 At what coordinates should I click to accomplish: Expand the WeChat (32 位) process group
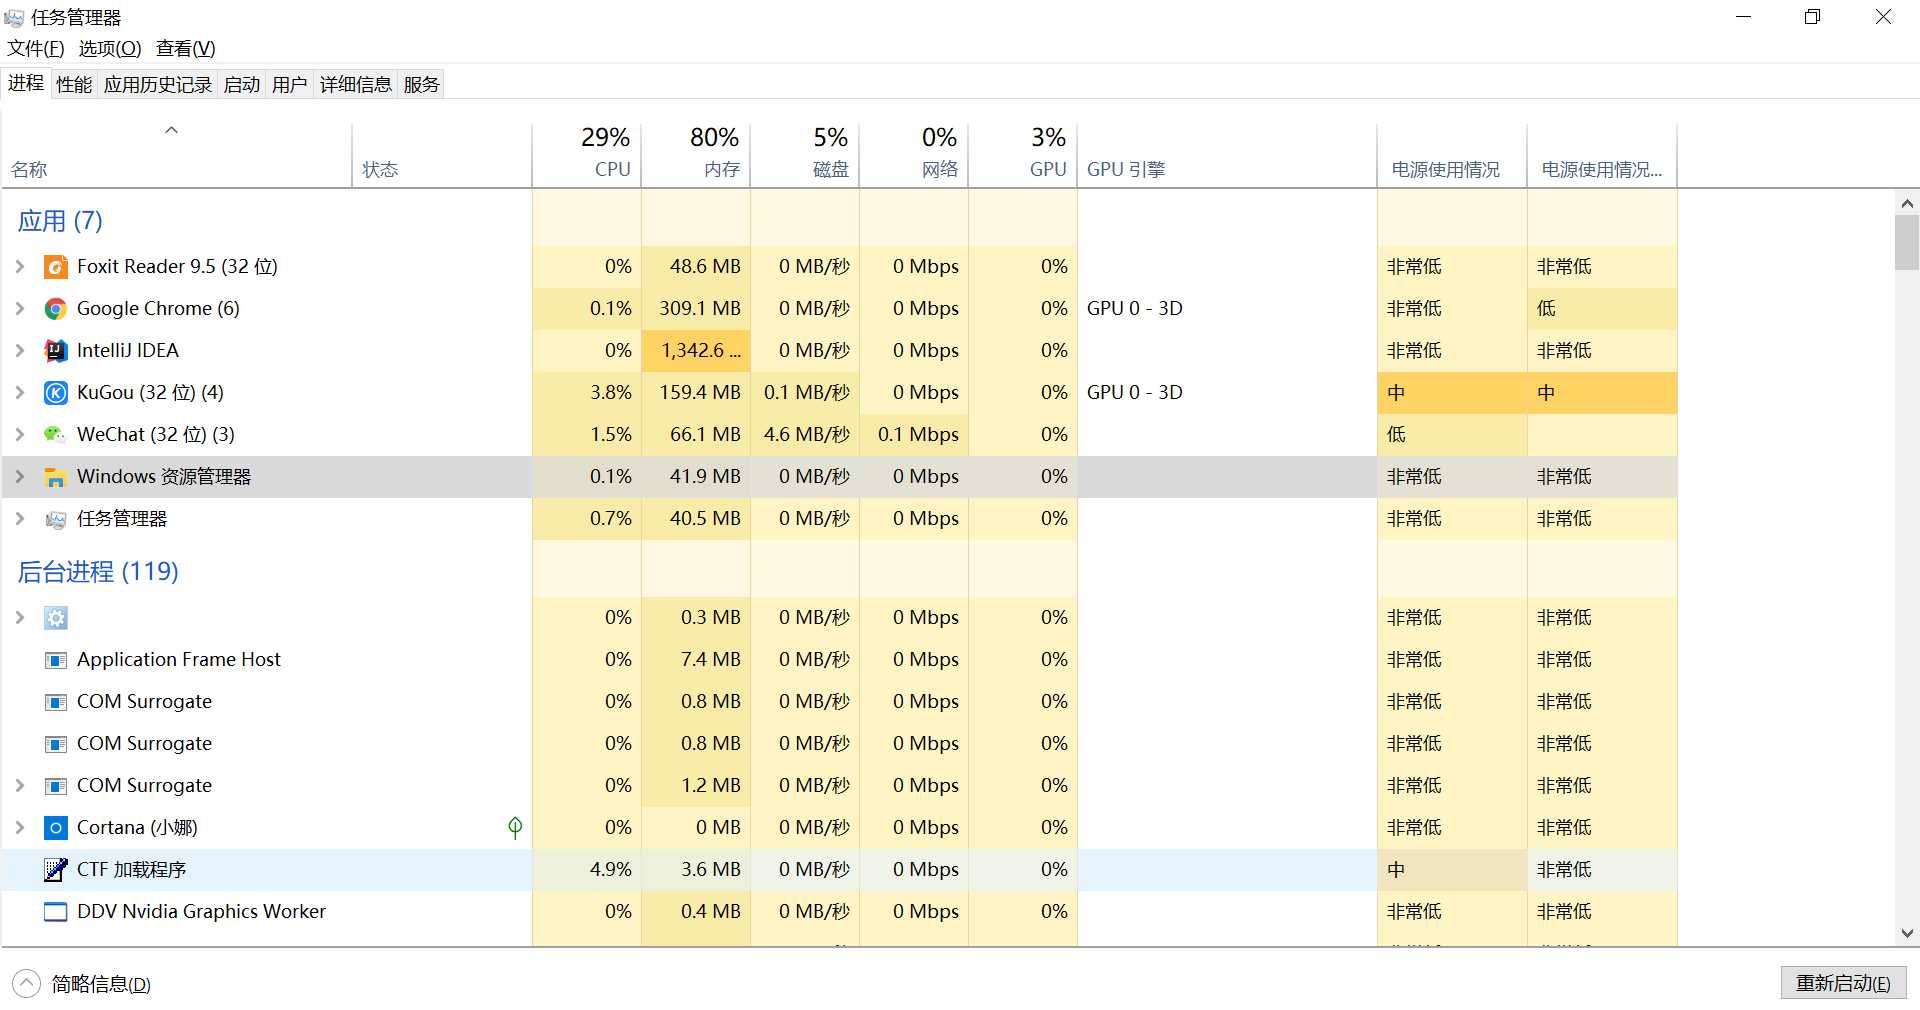point(20,435)
